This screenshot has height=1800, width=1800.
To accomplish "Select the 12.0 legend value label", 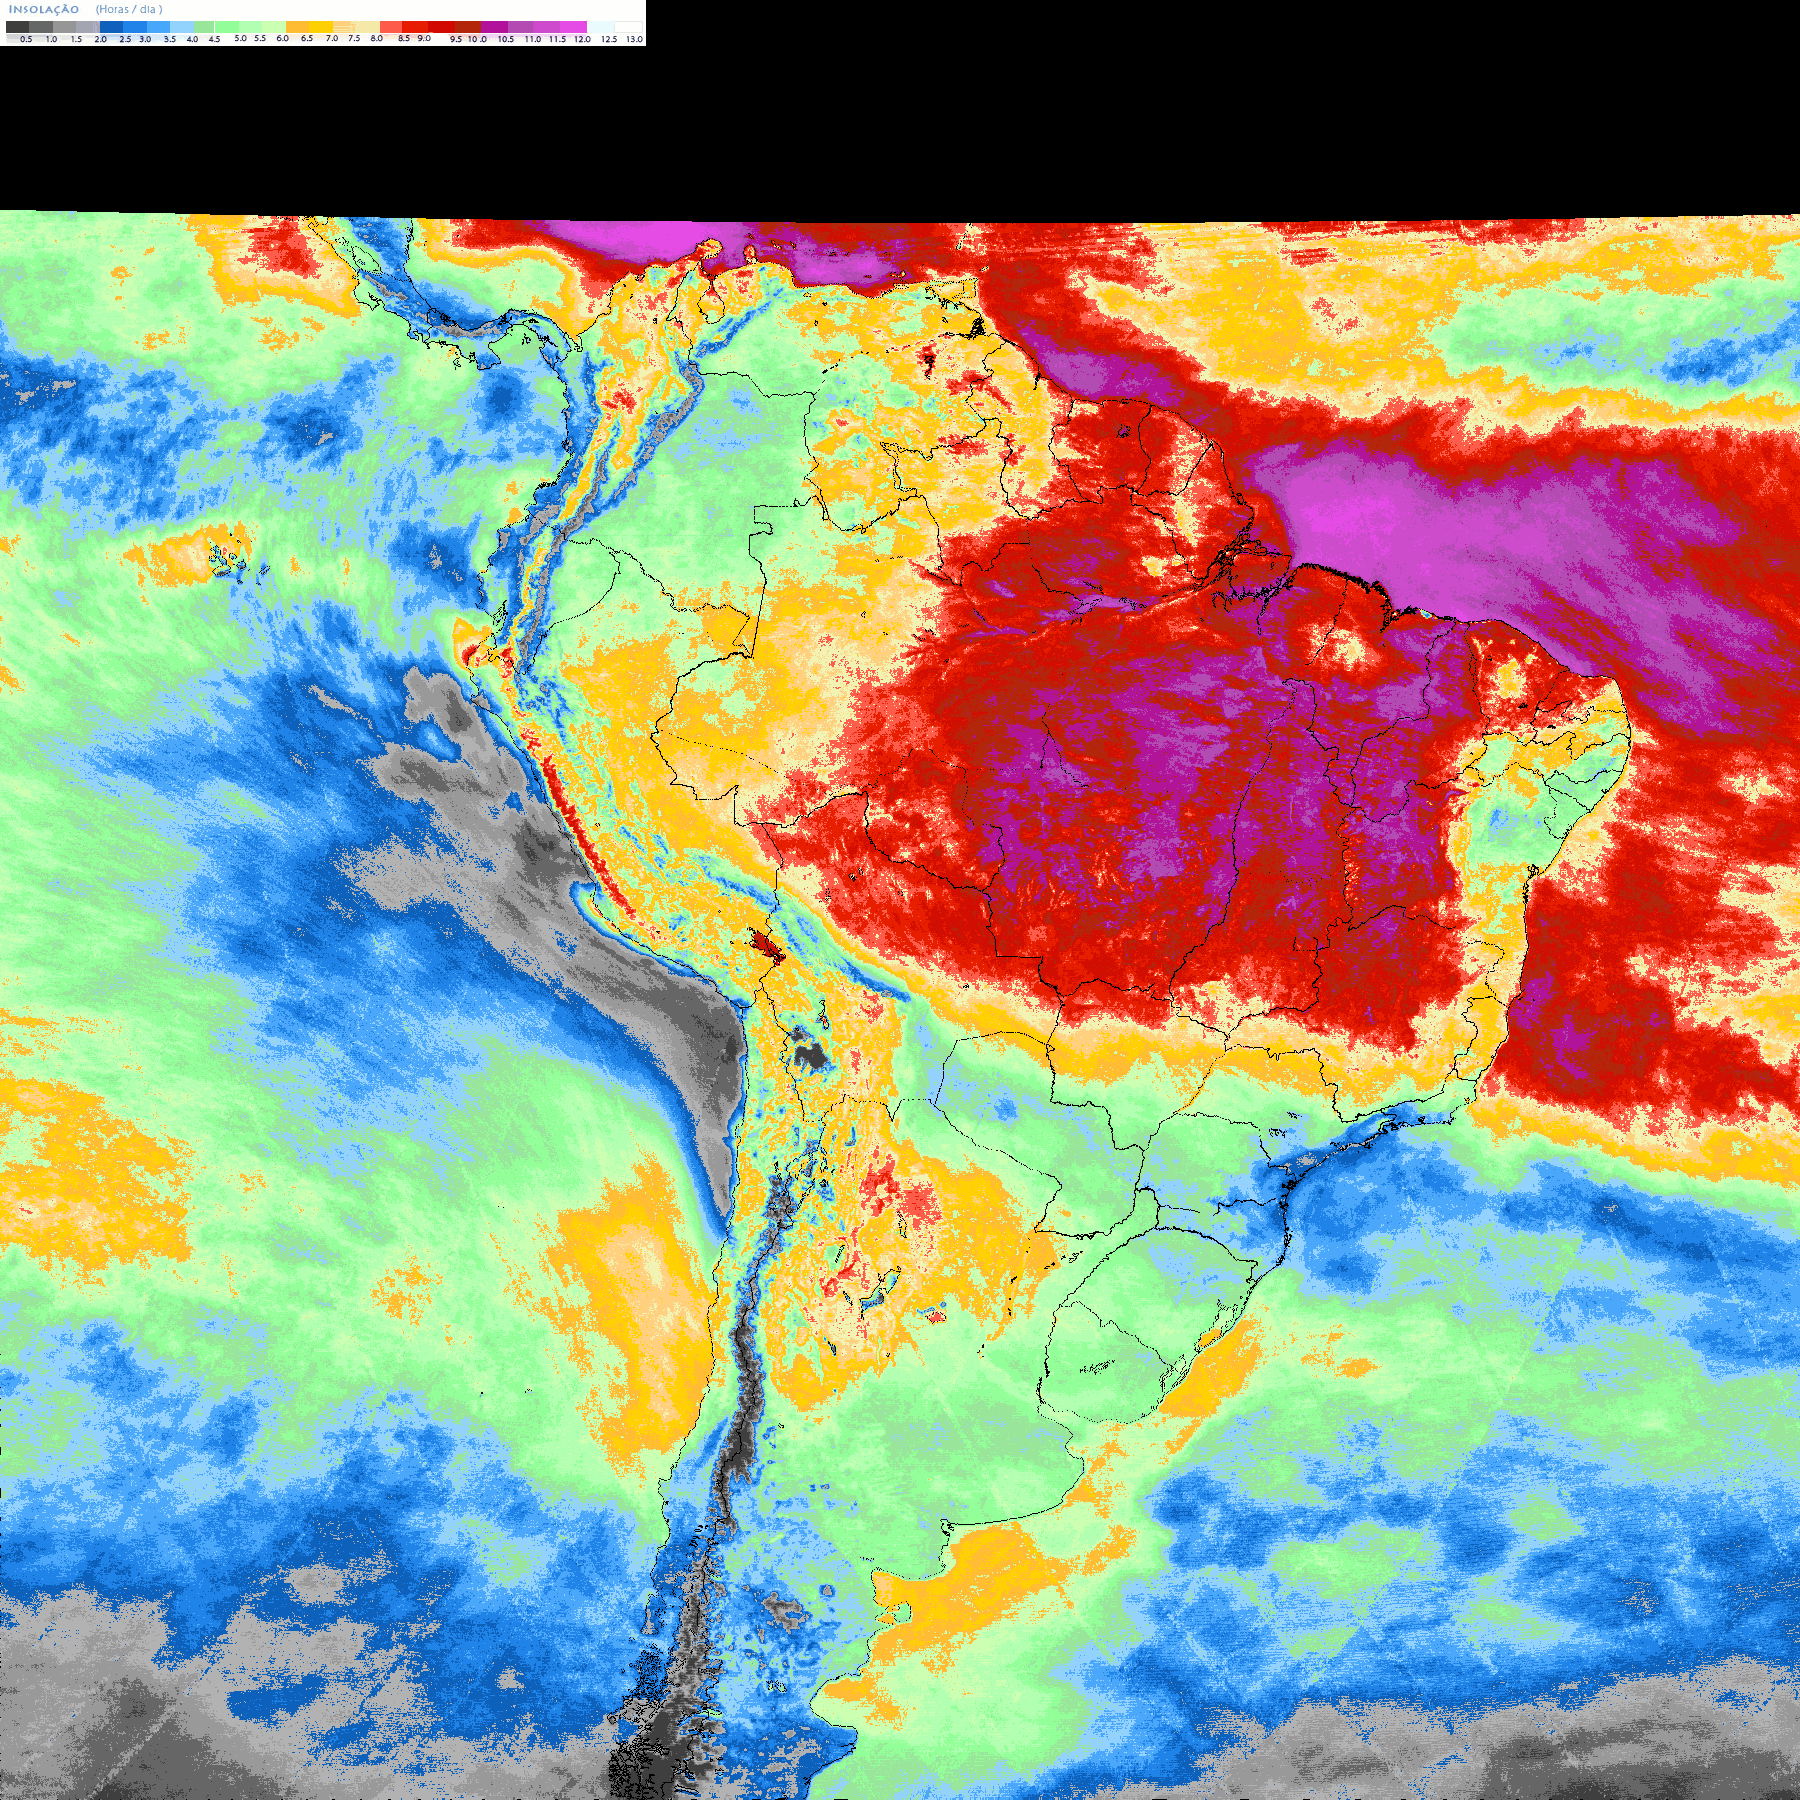I will [582, 39].
